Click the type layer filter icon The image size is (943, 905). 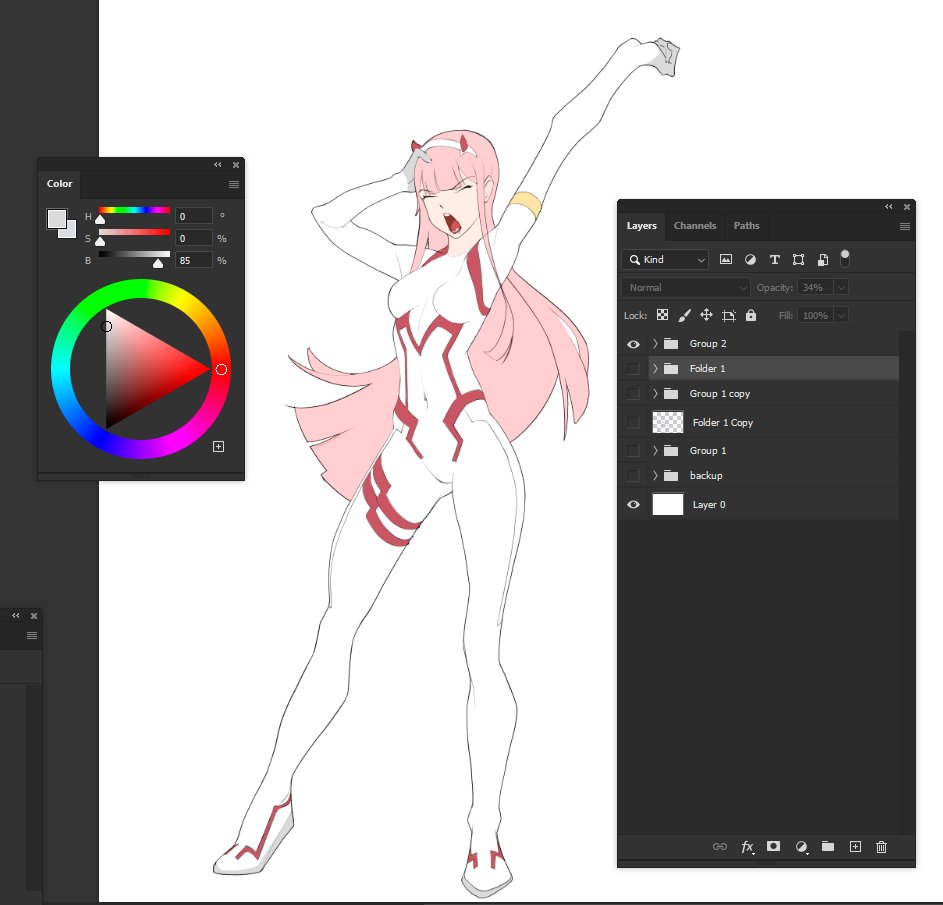pos(775,259)
